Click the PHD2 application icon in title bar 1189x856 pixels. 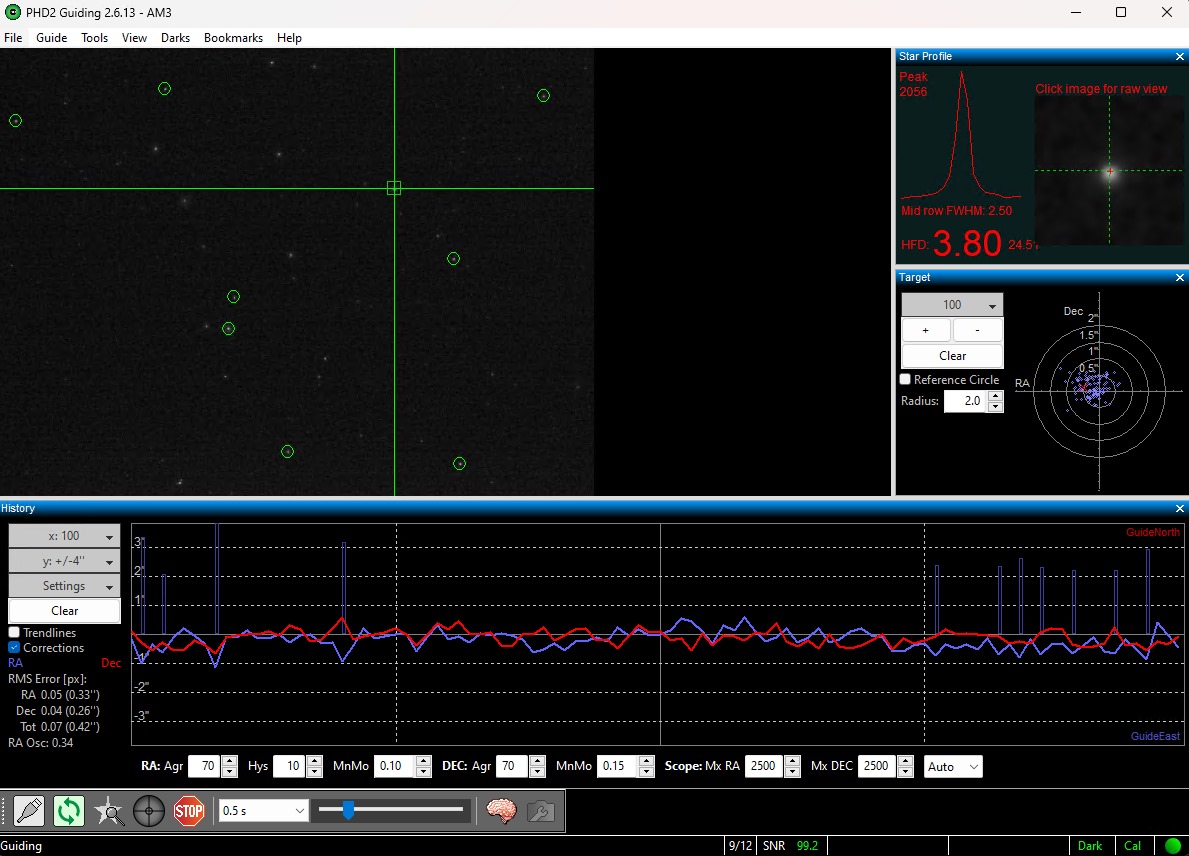tap(12, 12)
